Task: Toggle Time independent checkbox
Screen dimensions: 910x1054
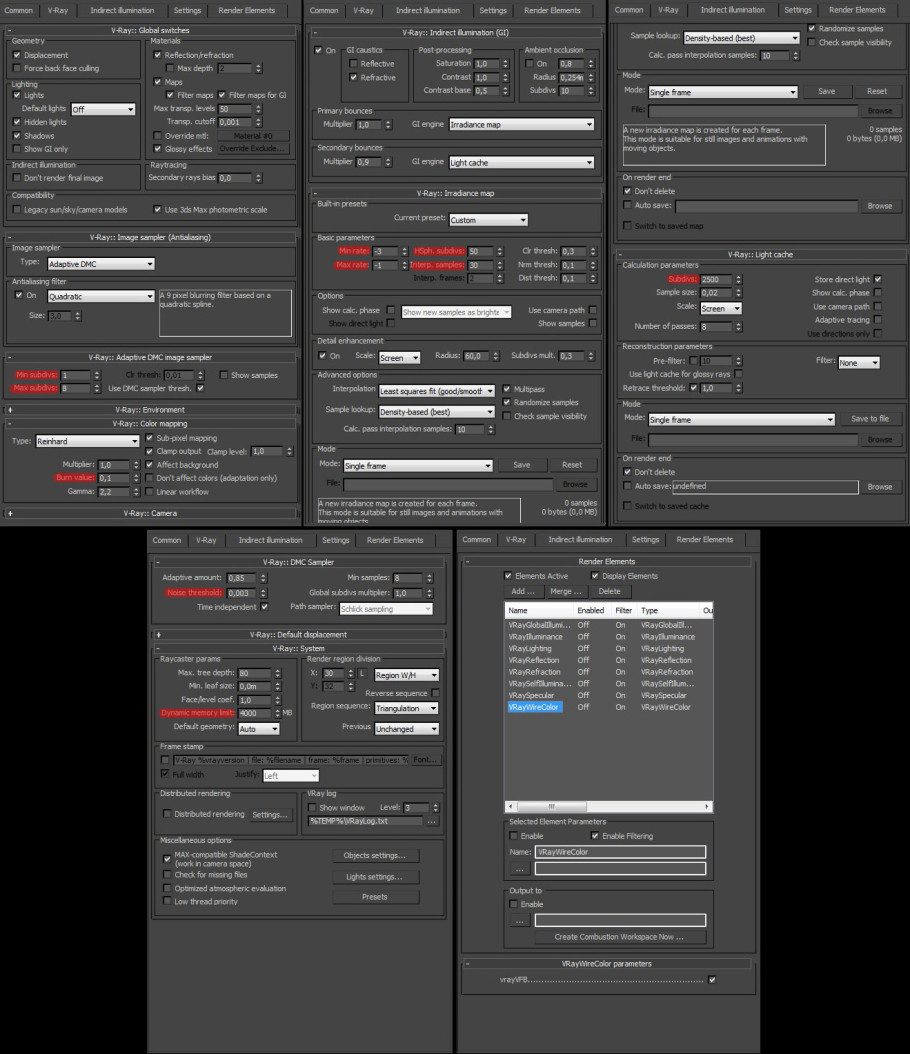Action: (x=264, y=606)
